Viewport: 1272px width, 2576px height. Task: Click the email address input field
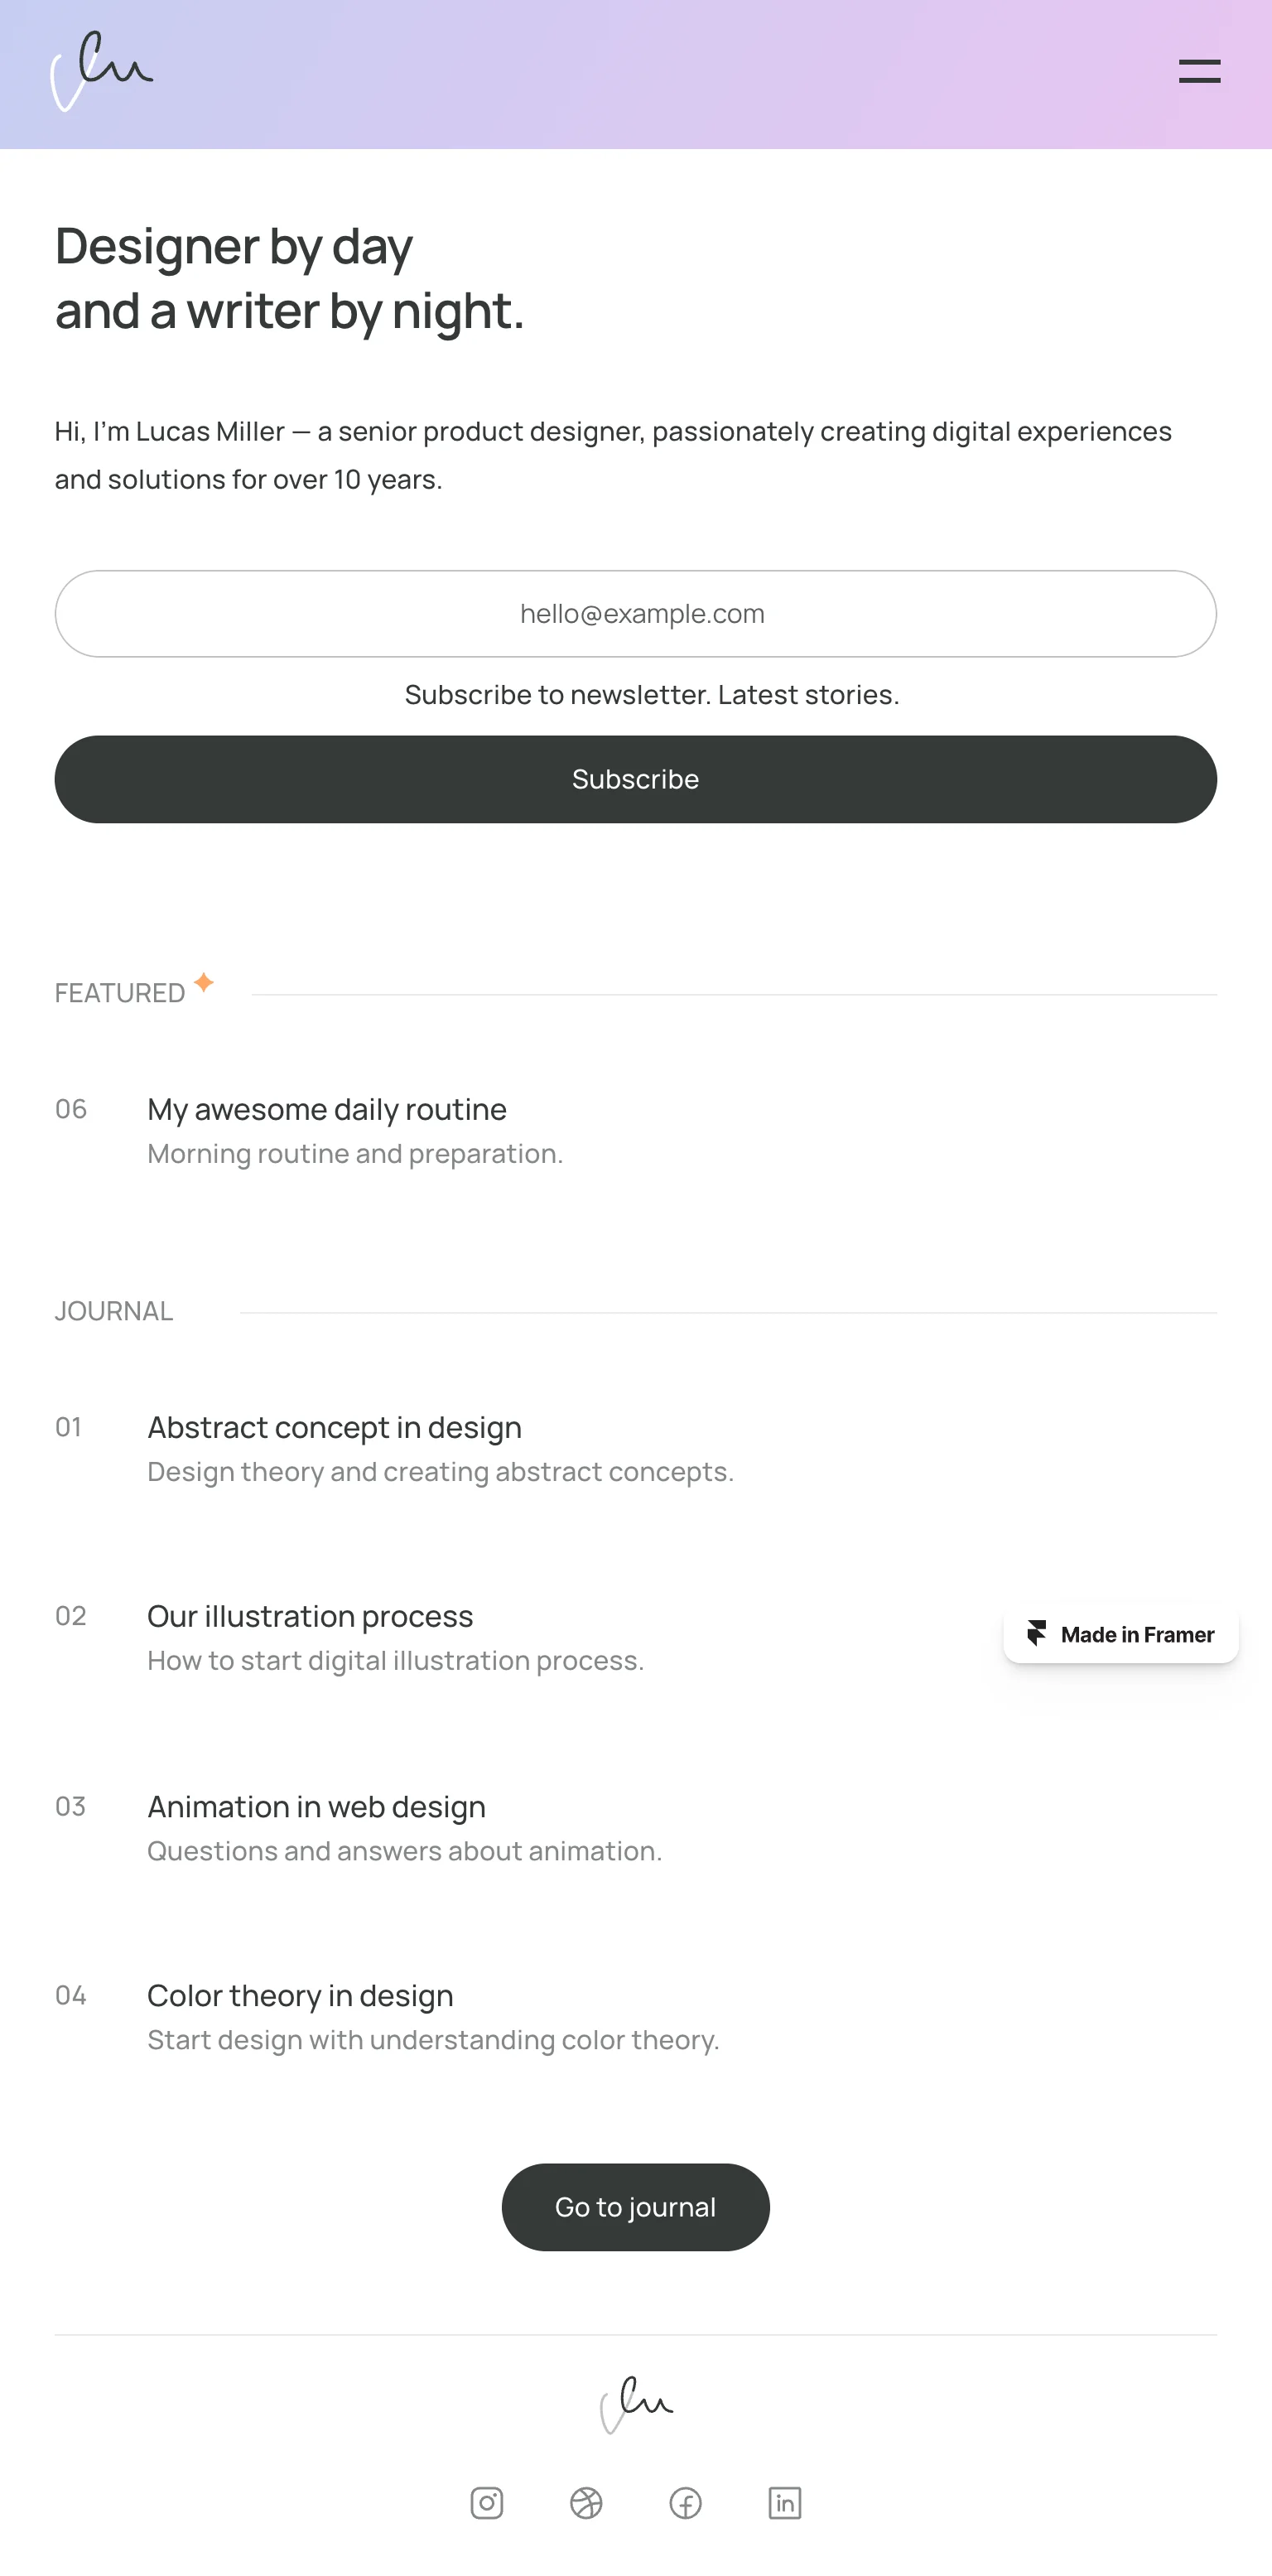(x=636, y=614)
